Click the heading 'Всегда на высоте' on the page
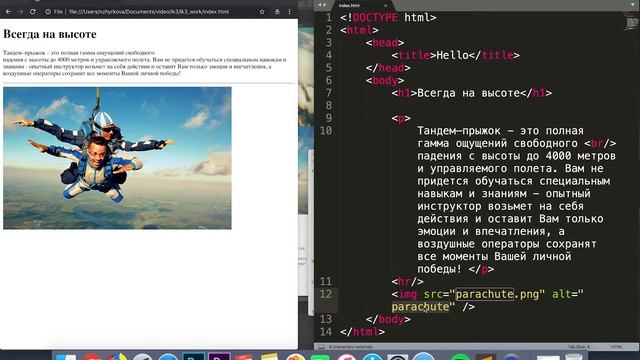The image size is (640, 360). click(x=49, y=34)
